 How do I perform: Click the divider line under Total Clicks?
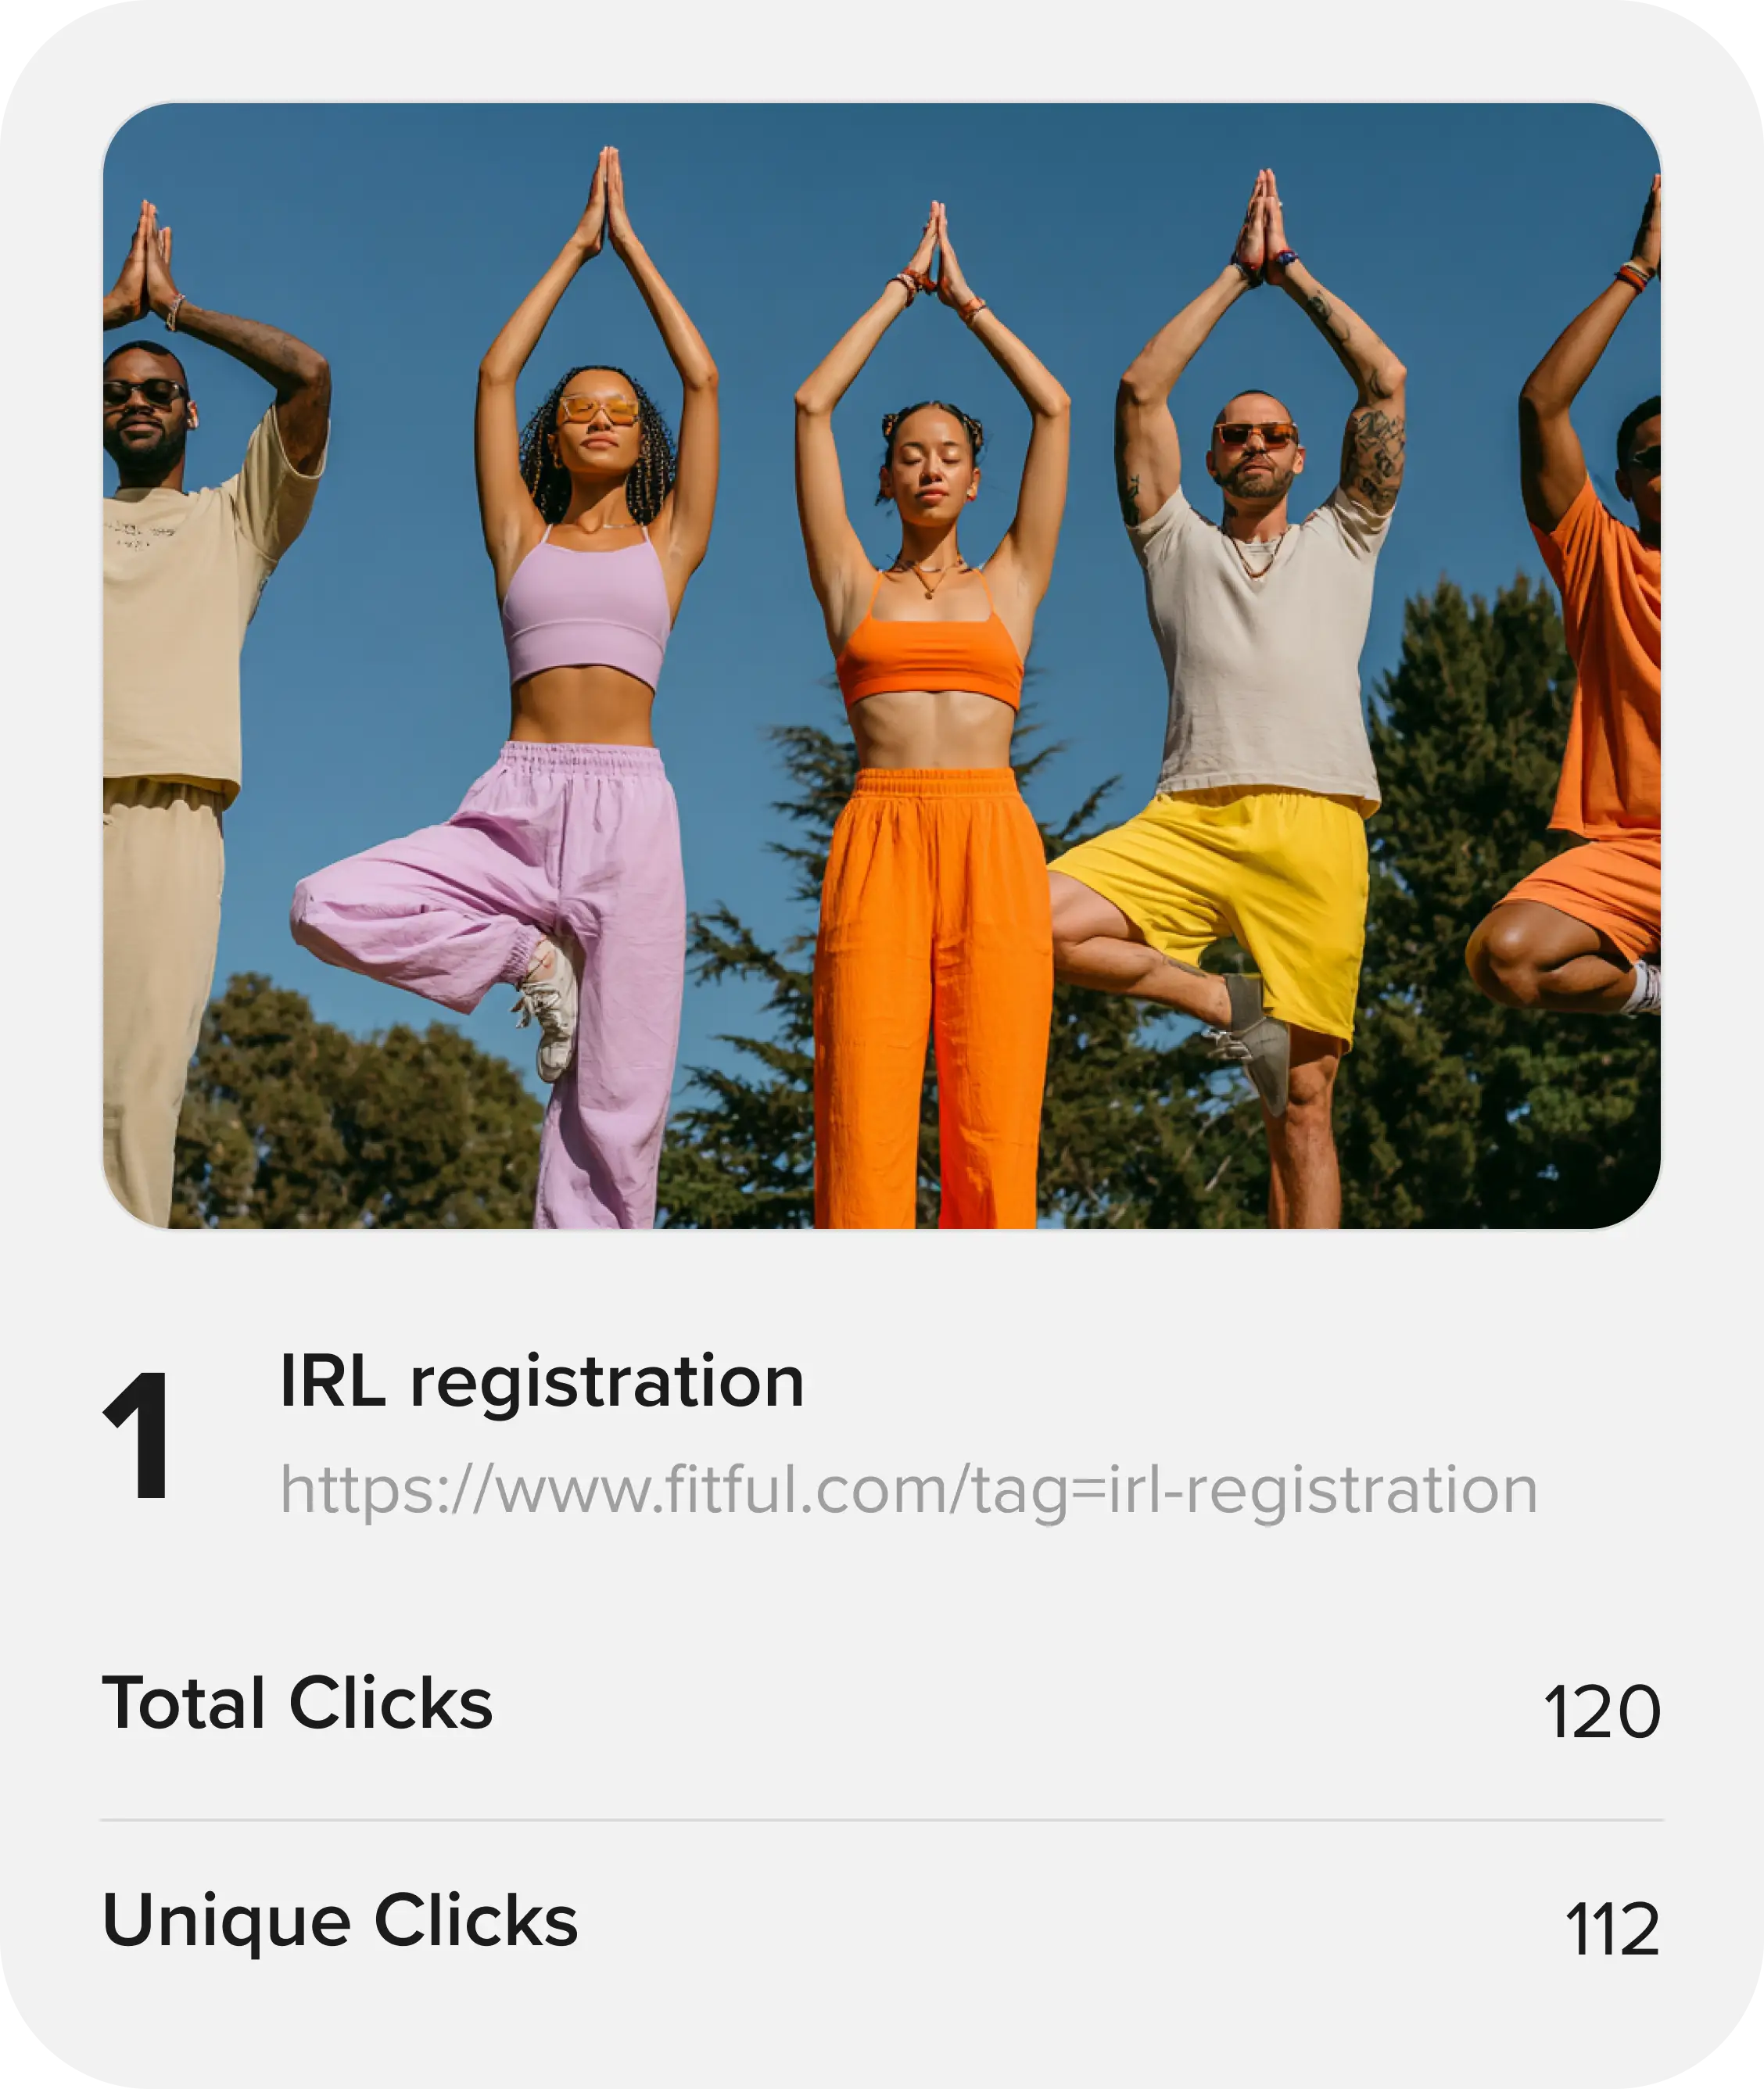point(881,1820)
